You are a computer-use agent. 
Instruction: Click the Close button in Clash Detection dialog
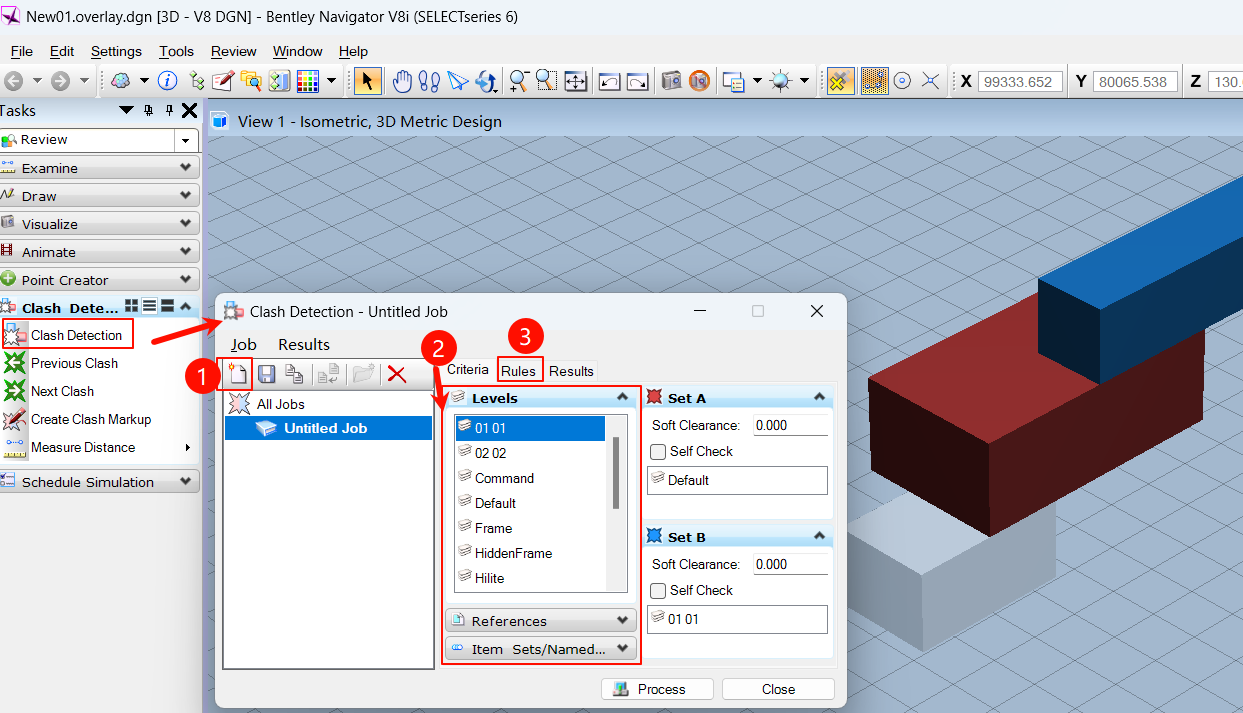(x=778, y=689)
